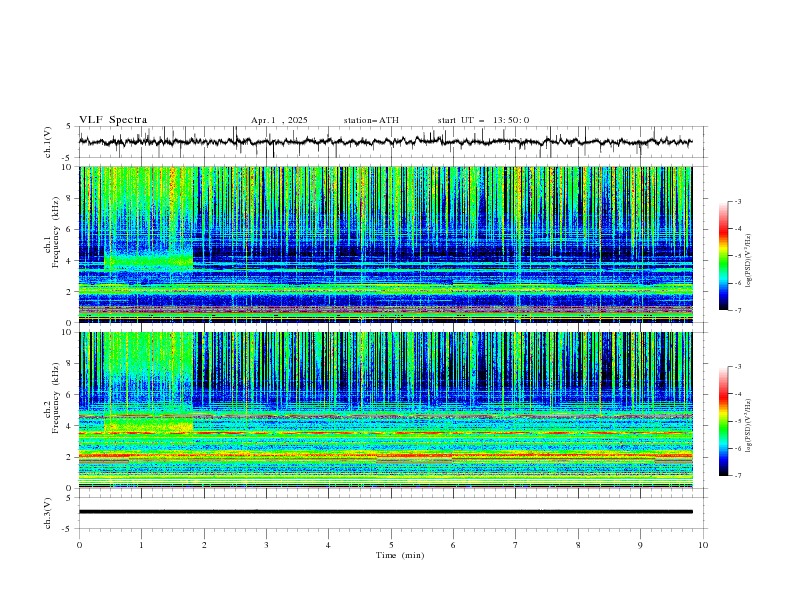Click the 'station=ATH' label
Screen dimensions: 792x612
[x=371, y=120]
